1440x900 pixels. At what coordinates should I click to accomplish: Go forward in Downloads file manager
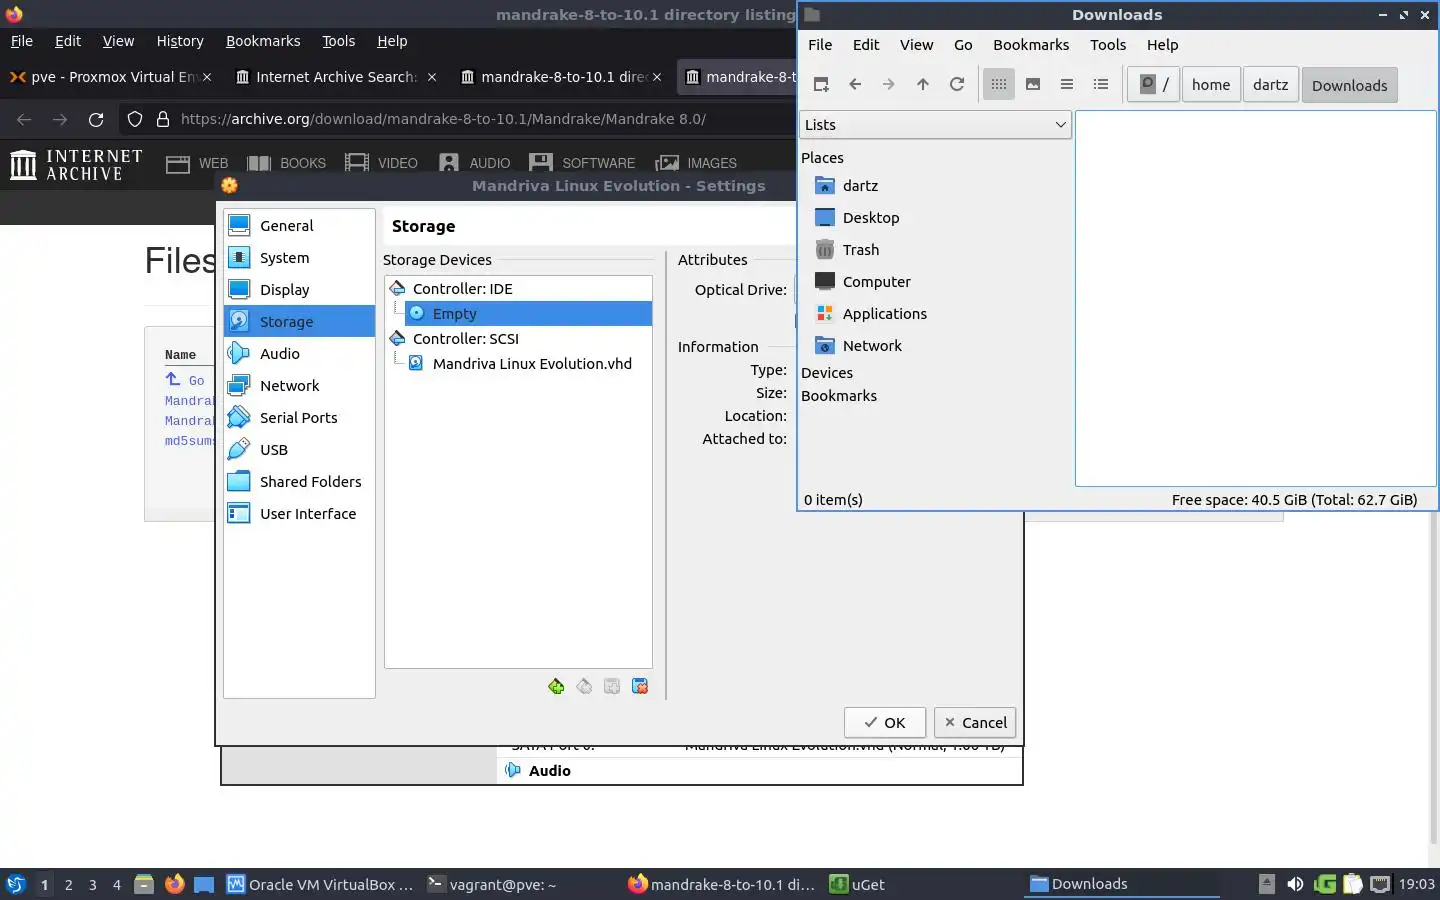pyautogui.click(x=889, y=85)
